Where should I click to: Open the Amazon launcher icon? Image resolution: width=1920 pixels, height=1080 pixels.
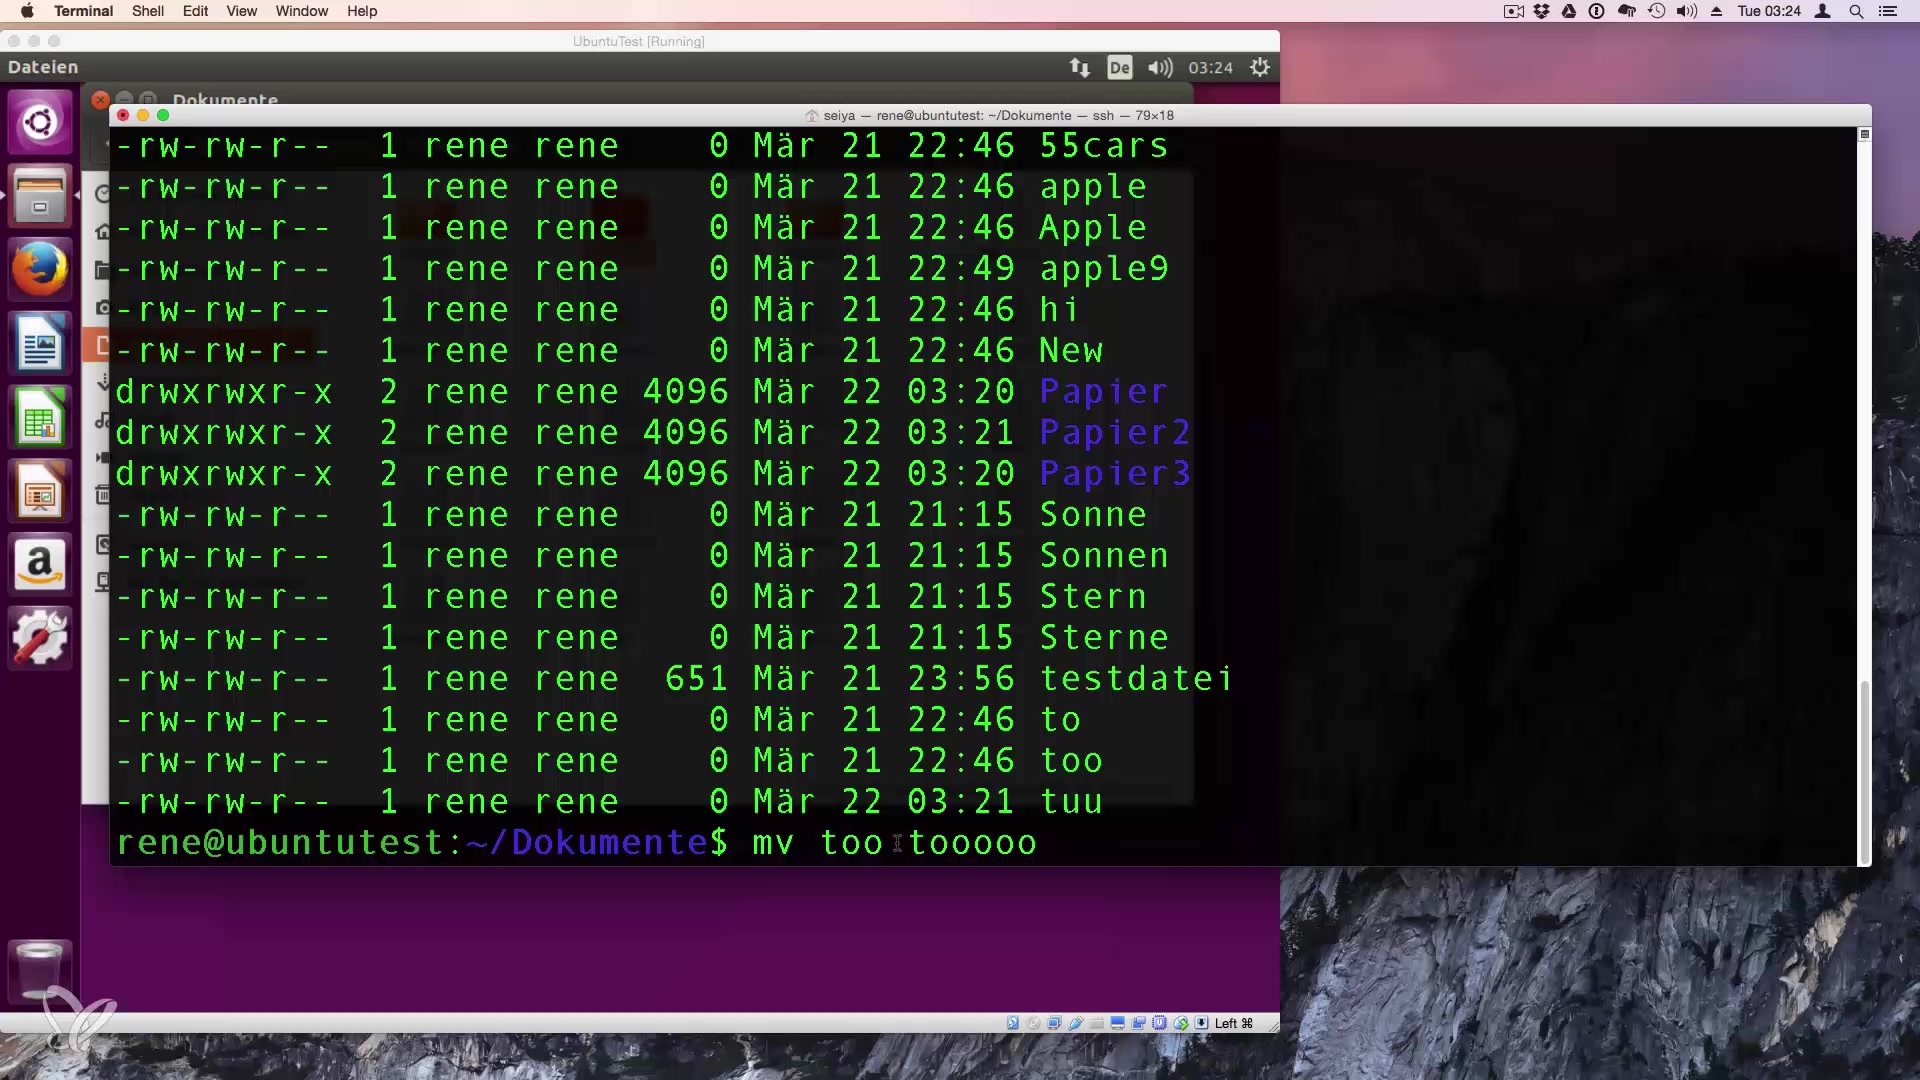40,565
